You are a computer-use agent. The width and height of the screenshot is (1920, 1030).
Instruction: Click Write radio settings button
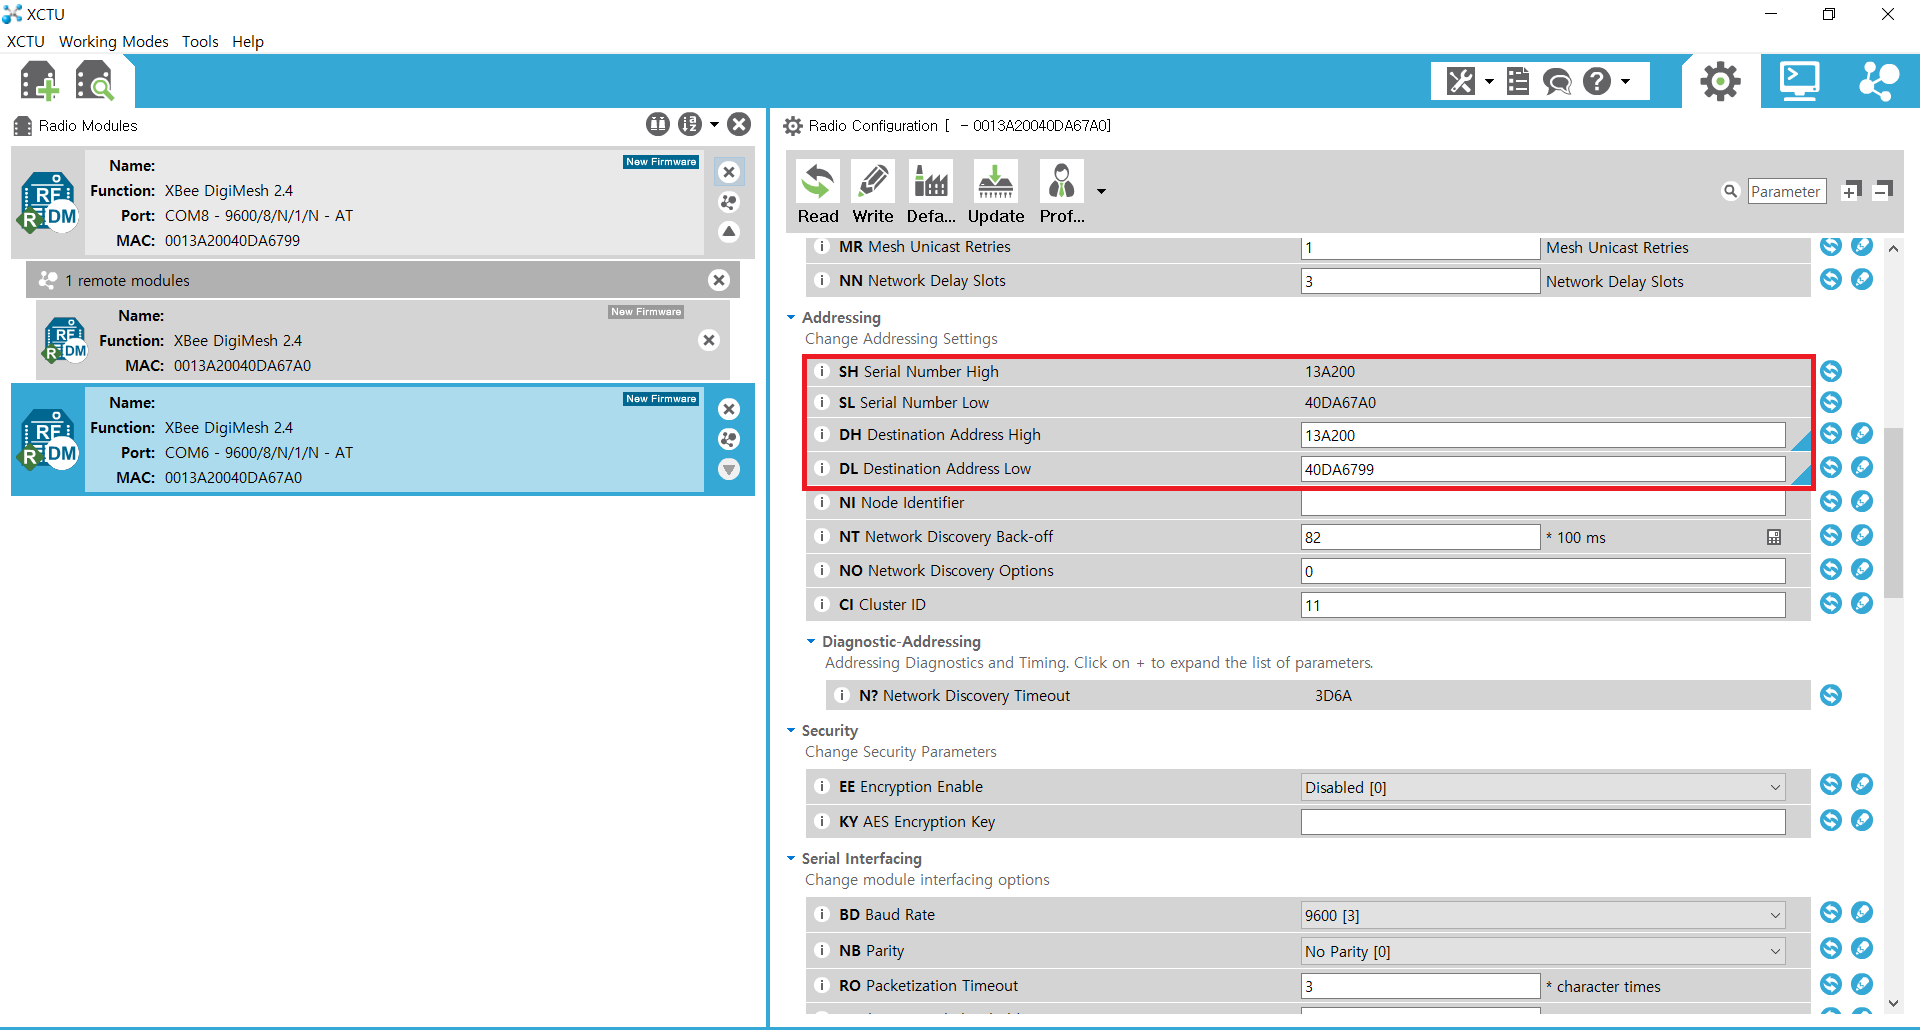click(x=873, y=193)
